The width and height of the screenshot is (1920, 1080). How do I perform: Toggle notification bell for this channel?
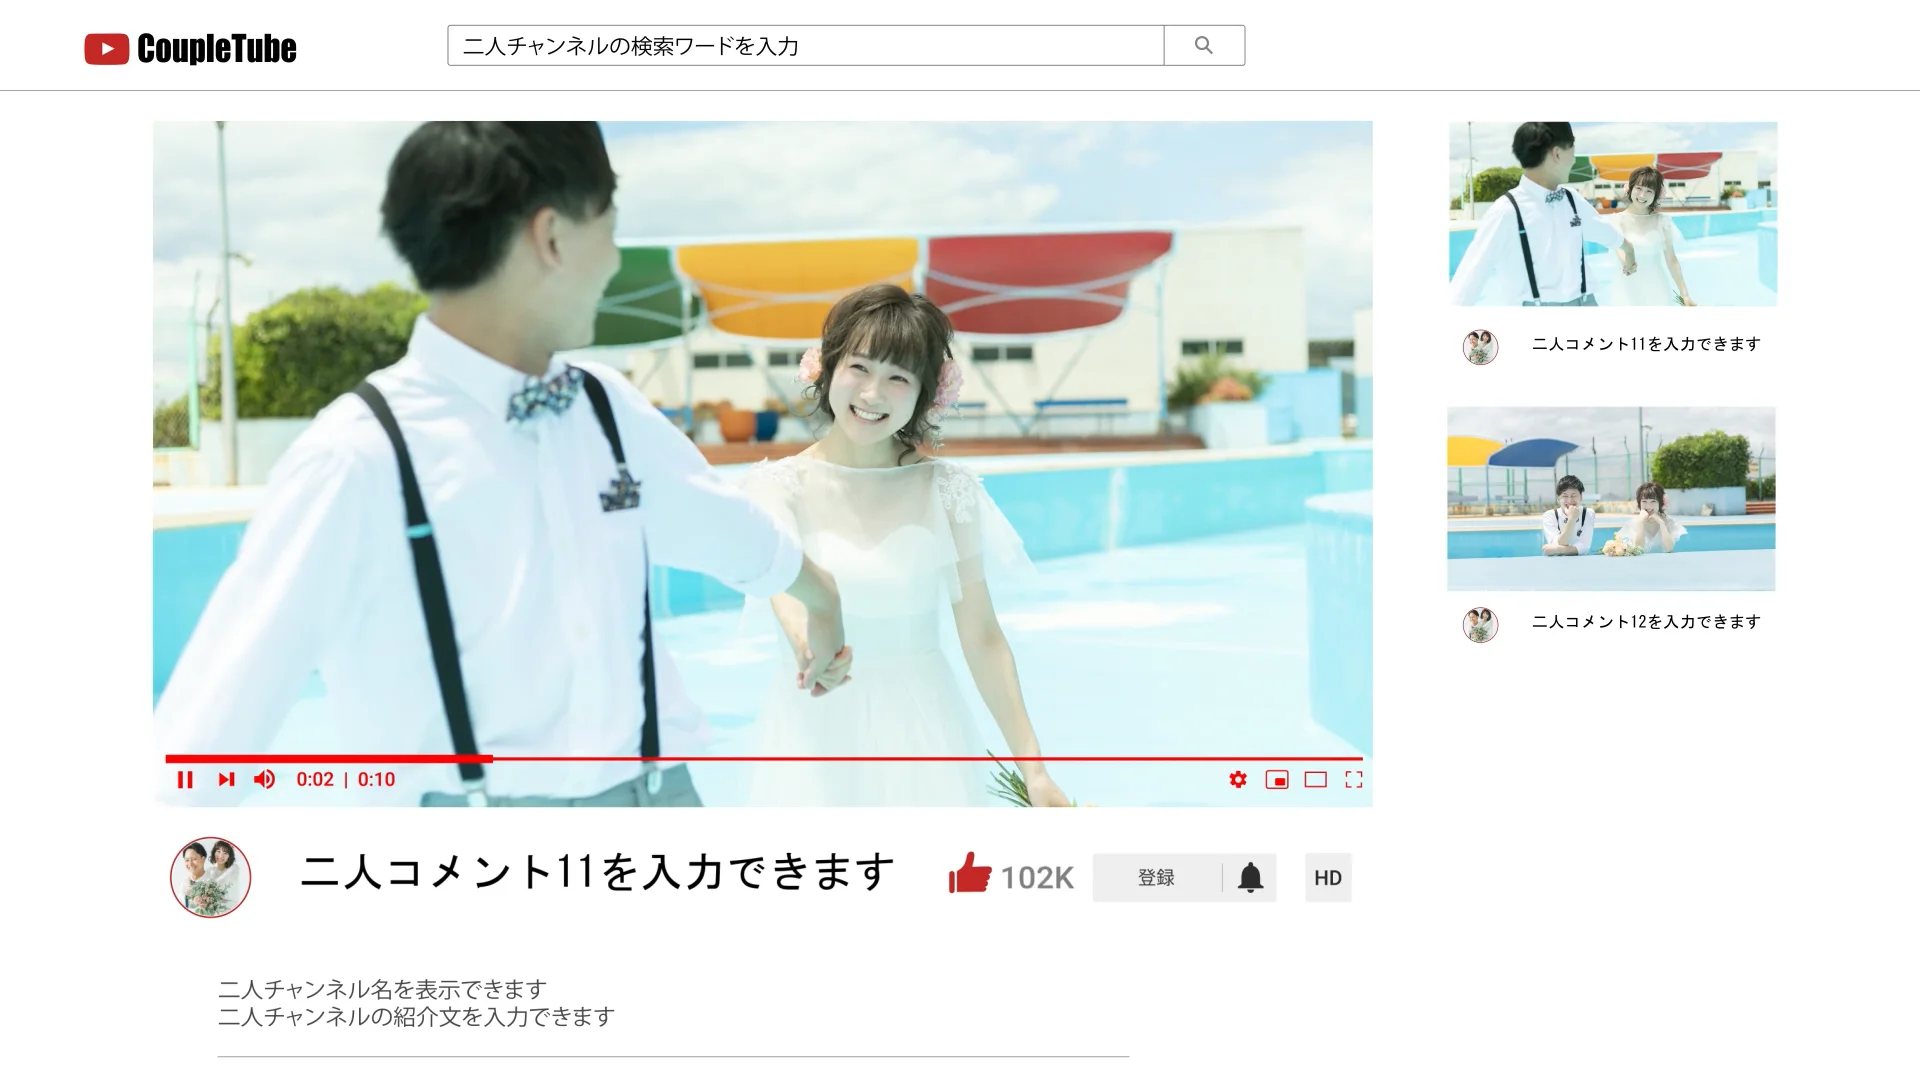pos(1250,877)
